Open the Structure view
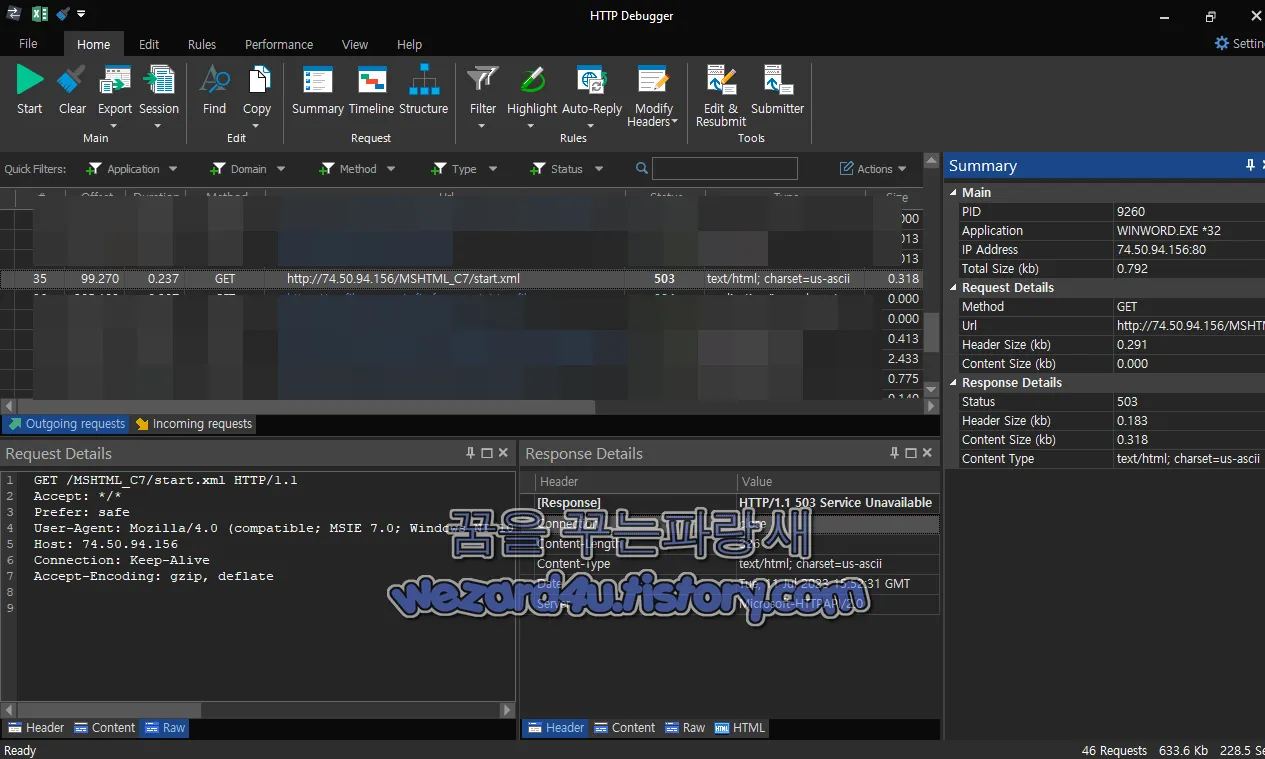Viewport: 1265px width, 759px height. click(x=424, y=90)
